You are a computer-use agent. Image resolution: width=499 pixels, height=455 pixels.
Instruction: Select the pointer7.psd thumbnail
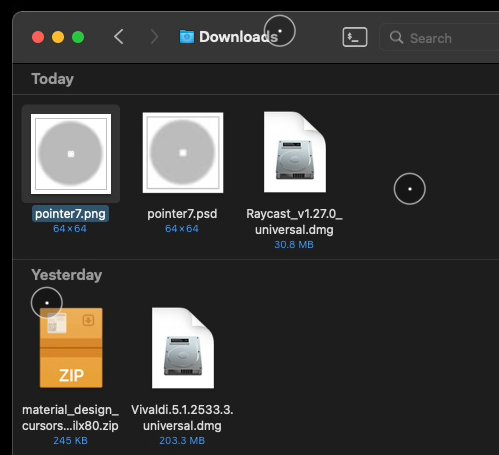[183, 152]
